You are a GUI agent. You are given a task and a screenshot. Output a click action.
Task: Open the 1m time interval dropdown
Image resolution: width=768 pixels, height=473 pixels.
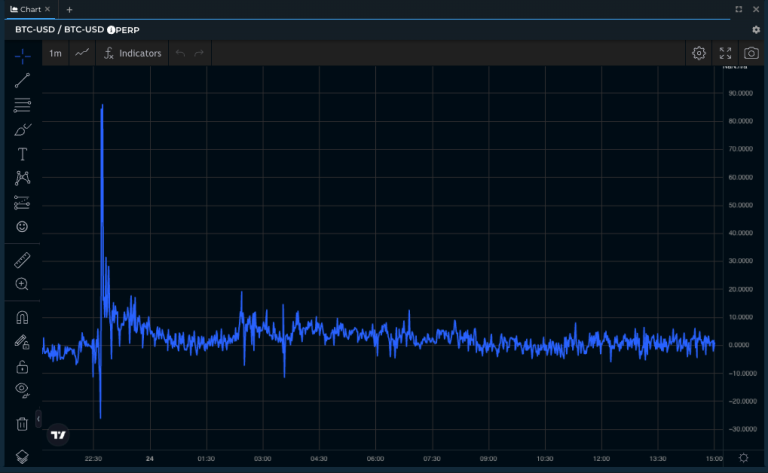click(56, 53)
